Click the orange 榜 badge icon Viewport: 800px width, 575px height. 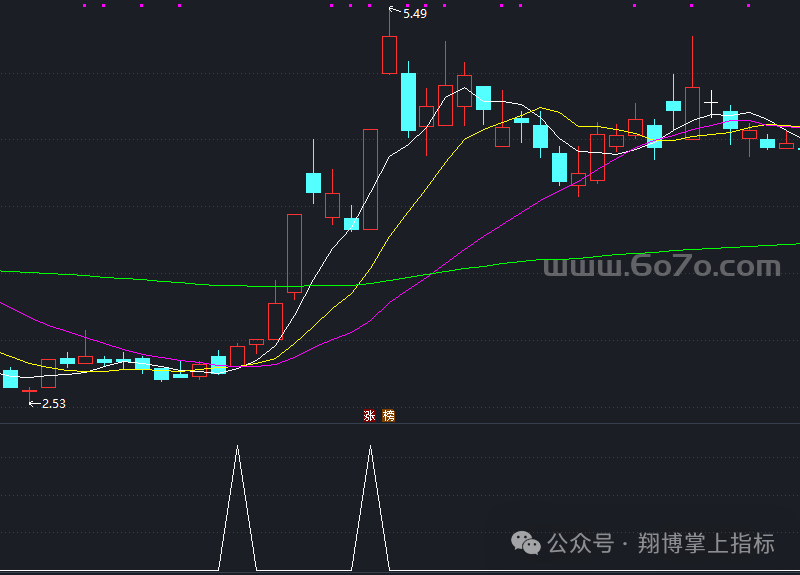(388, 415)
